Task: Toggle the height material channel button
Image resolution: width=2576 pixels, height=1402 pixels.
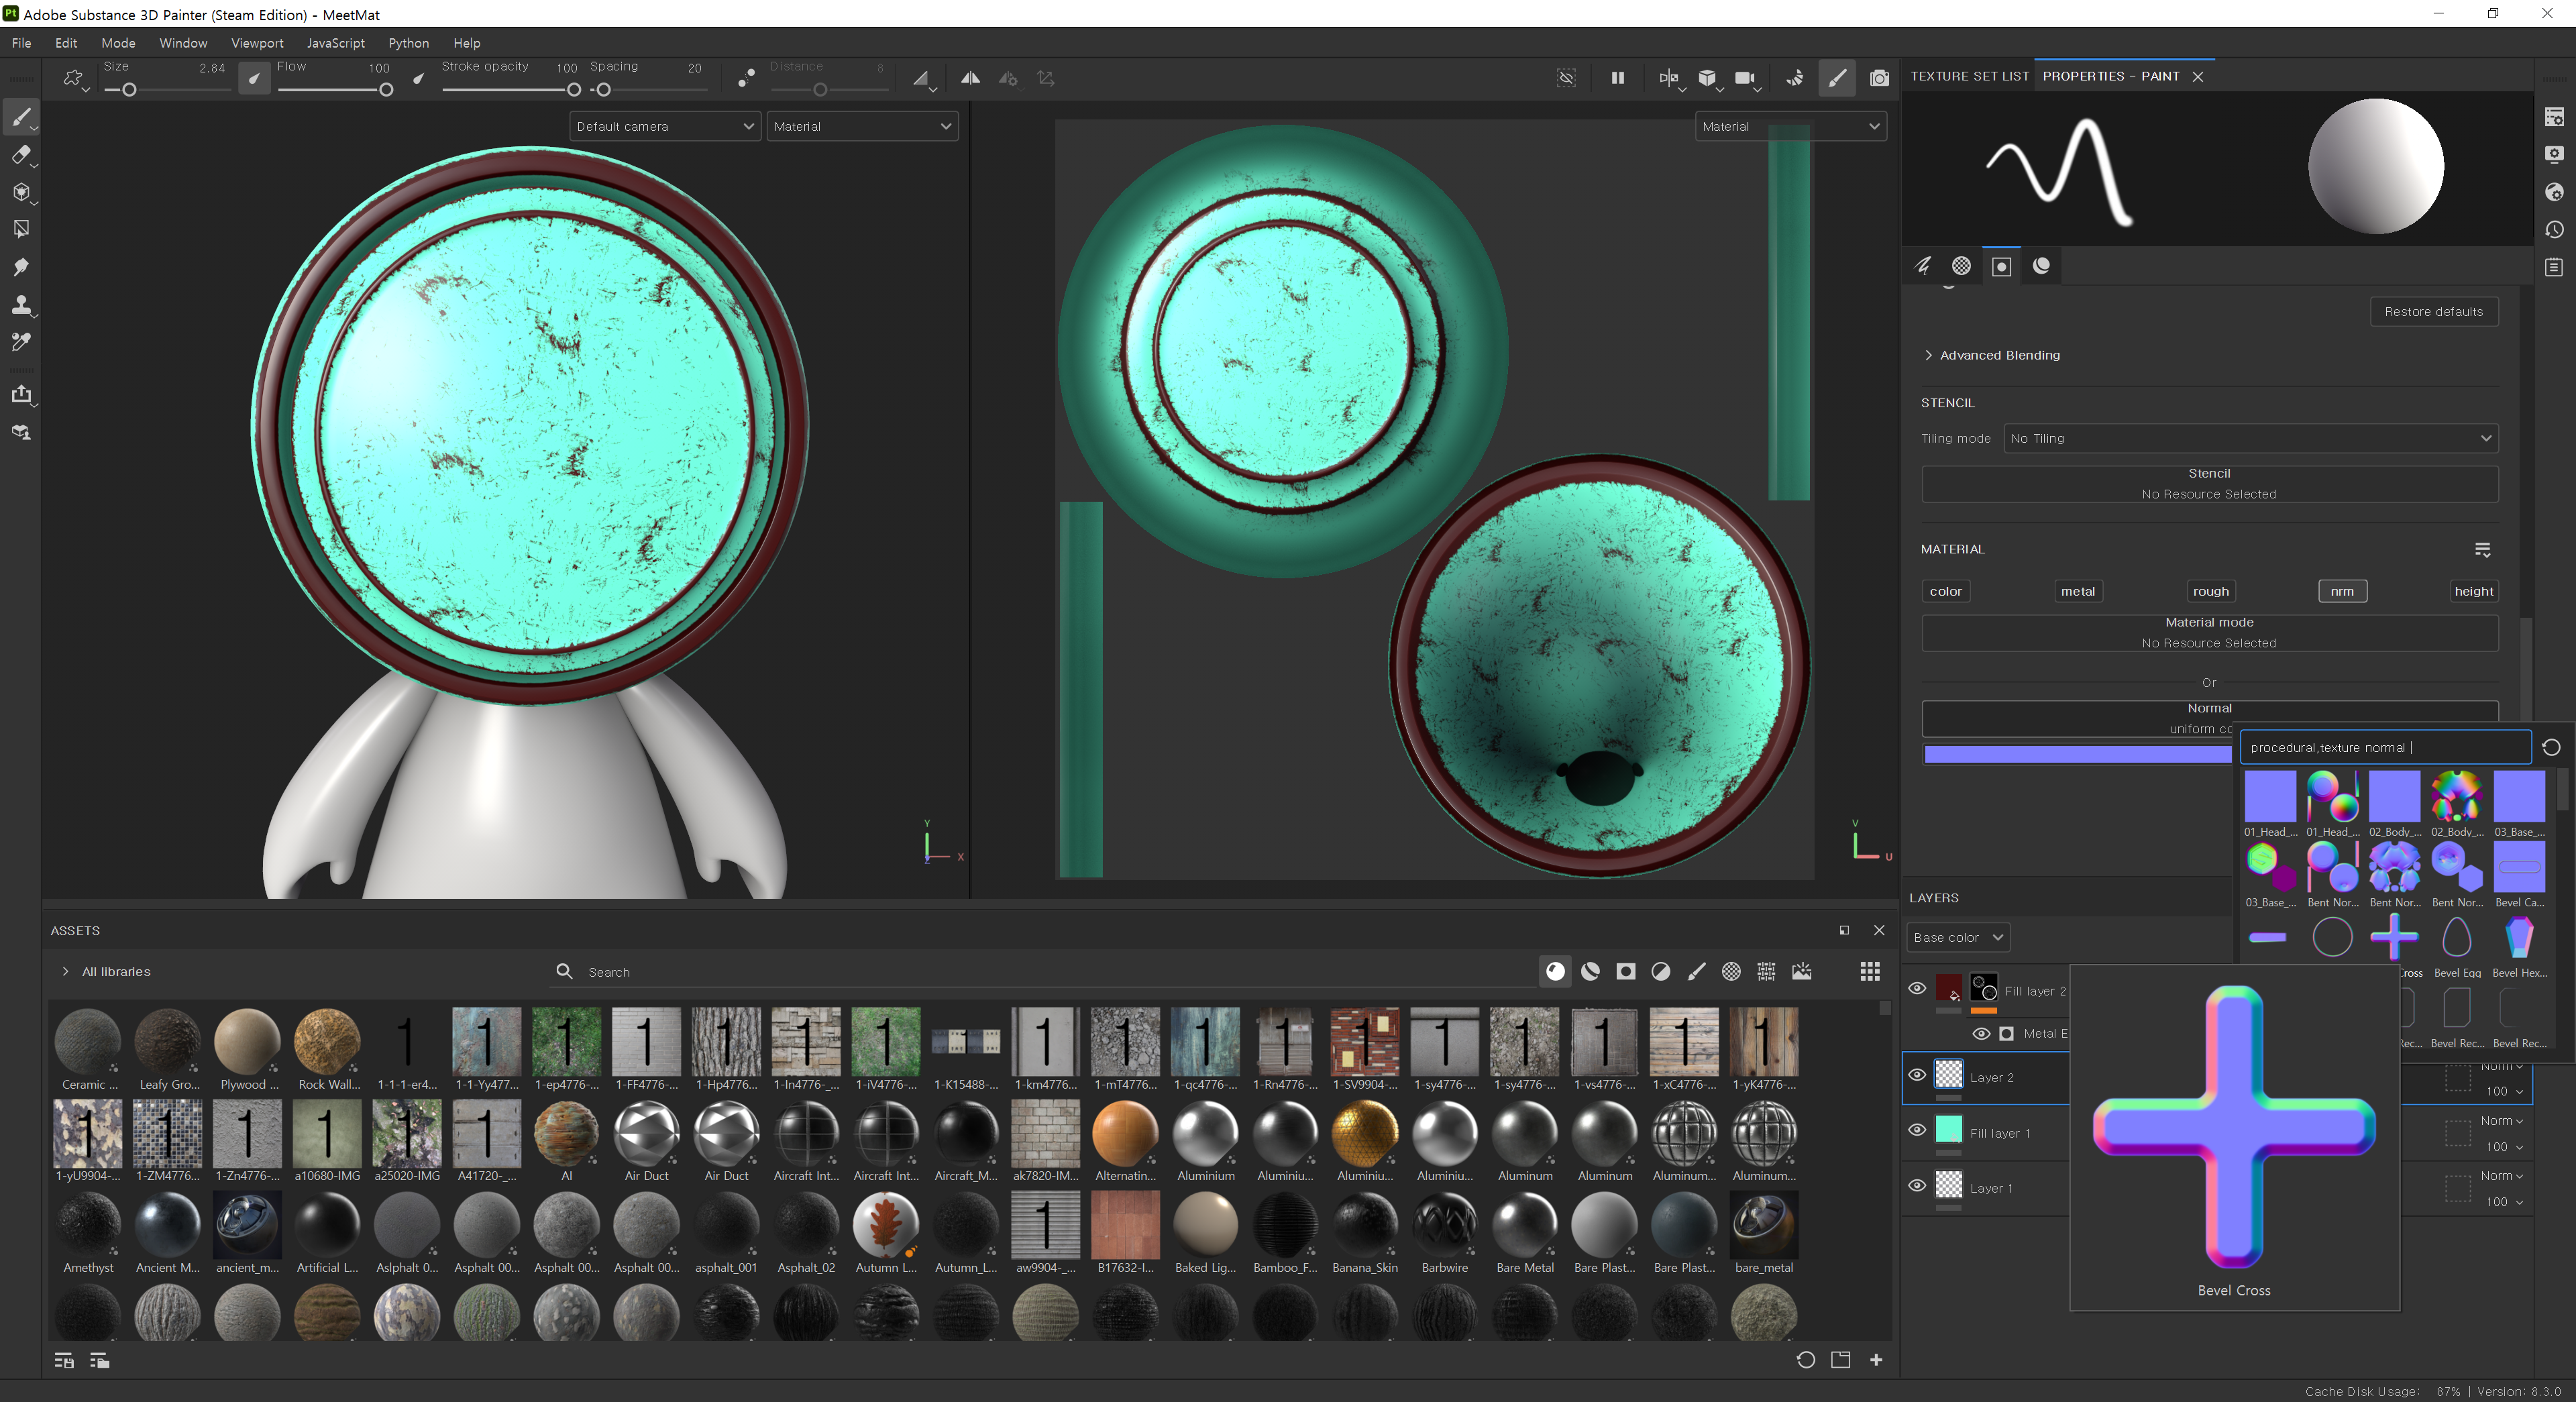Action: 2473,591
